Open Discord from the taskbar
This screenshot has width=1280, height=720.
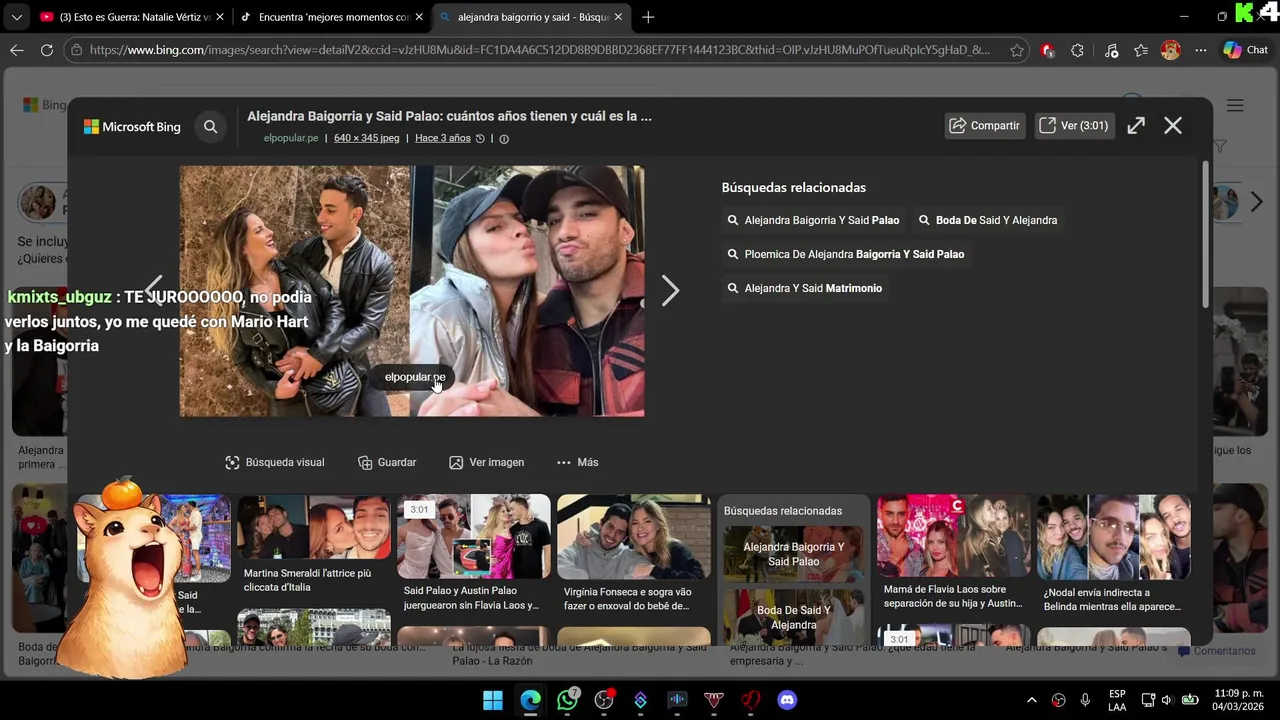(787, 700)
